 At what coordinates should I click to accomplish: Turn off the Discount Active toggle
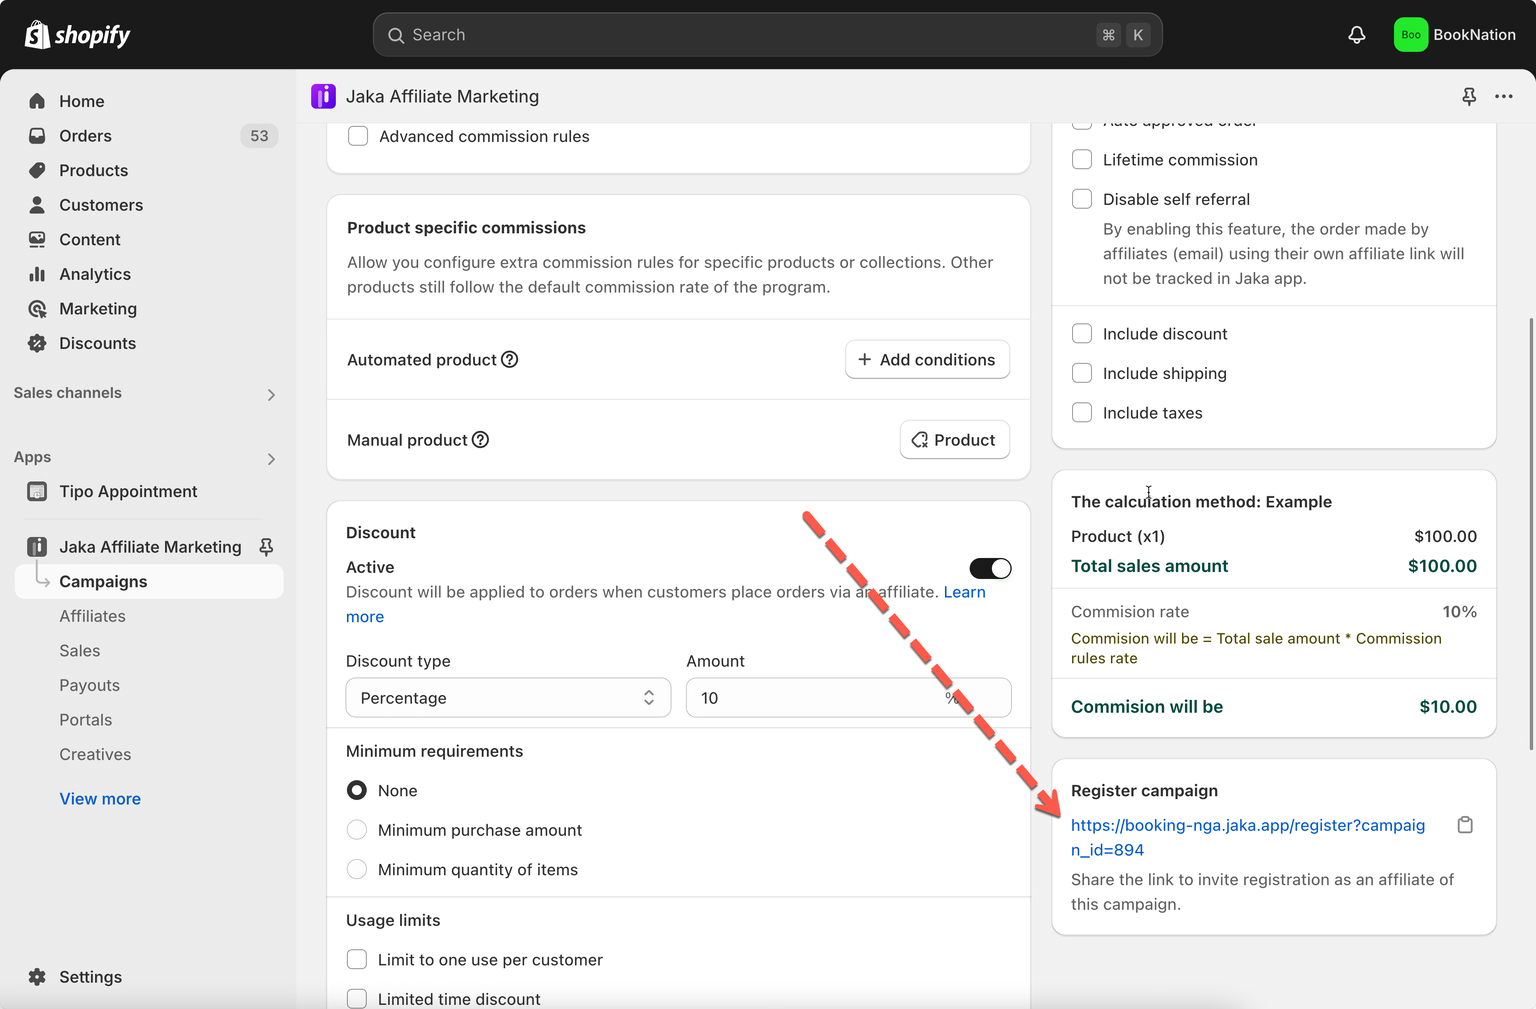990,568
